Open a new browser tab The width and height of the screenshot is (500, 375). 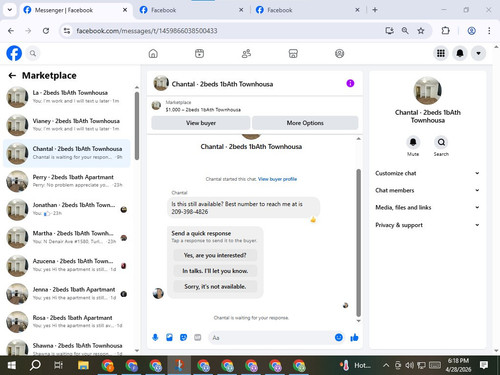(375, 10)
